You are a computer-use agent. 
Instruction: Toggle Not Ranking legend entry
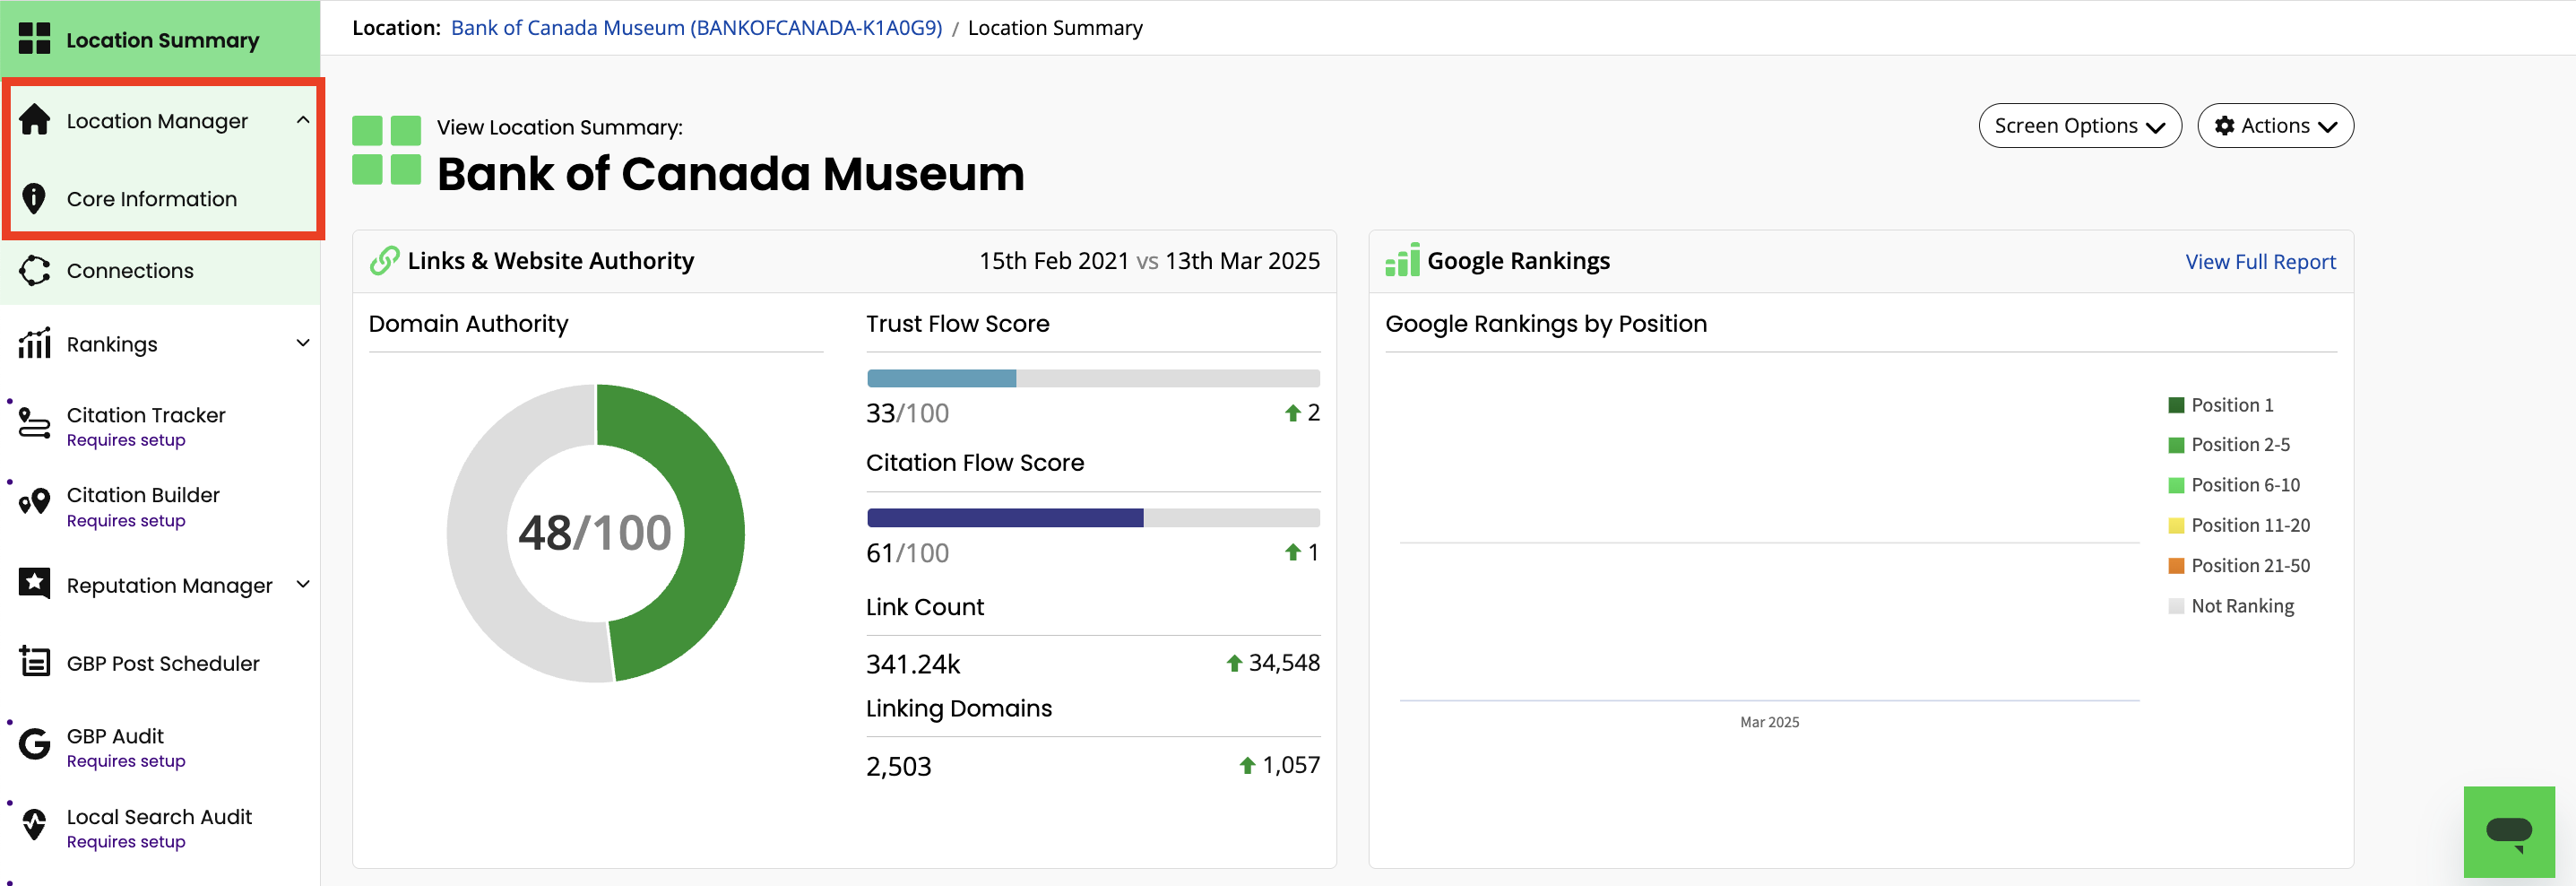[2231, 606]
